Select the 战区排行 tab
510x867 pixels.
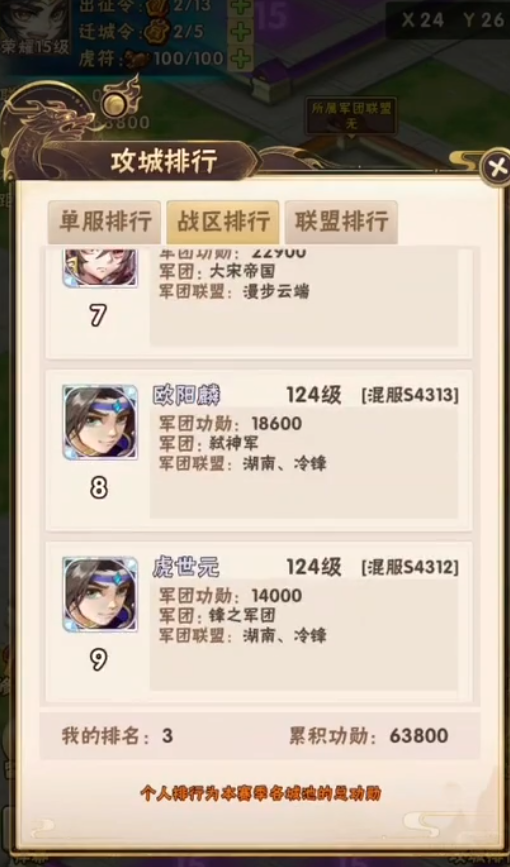(x=223, y=222)
